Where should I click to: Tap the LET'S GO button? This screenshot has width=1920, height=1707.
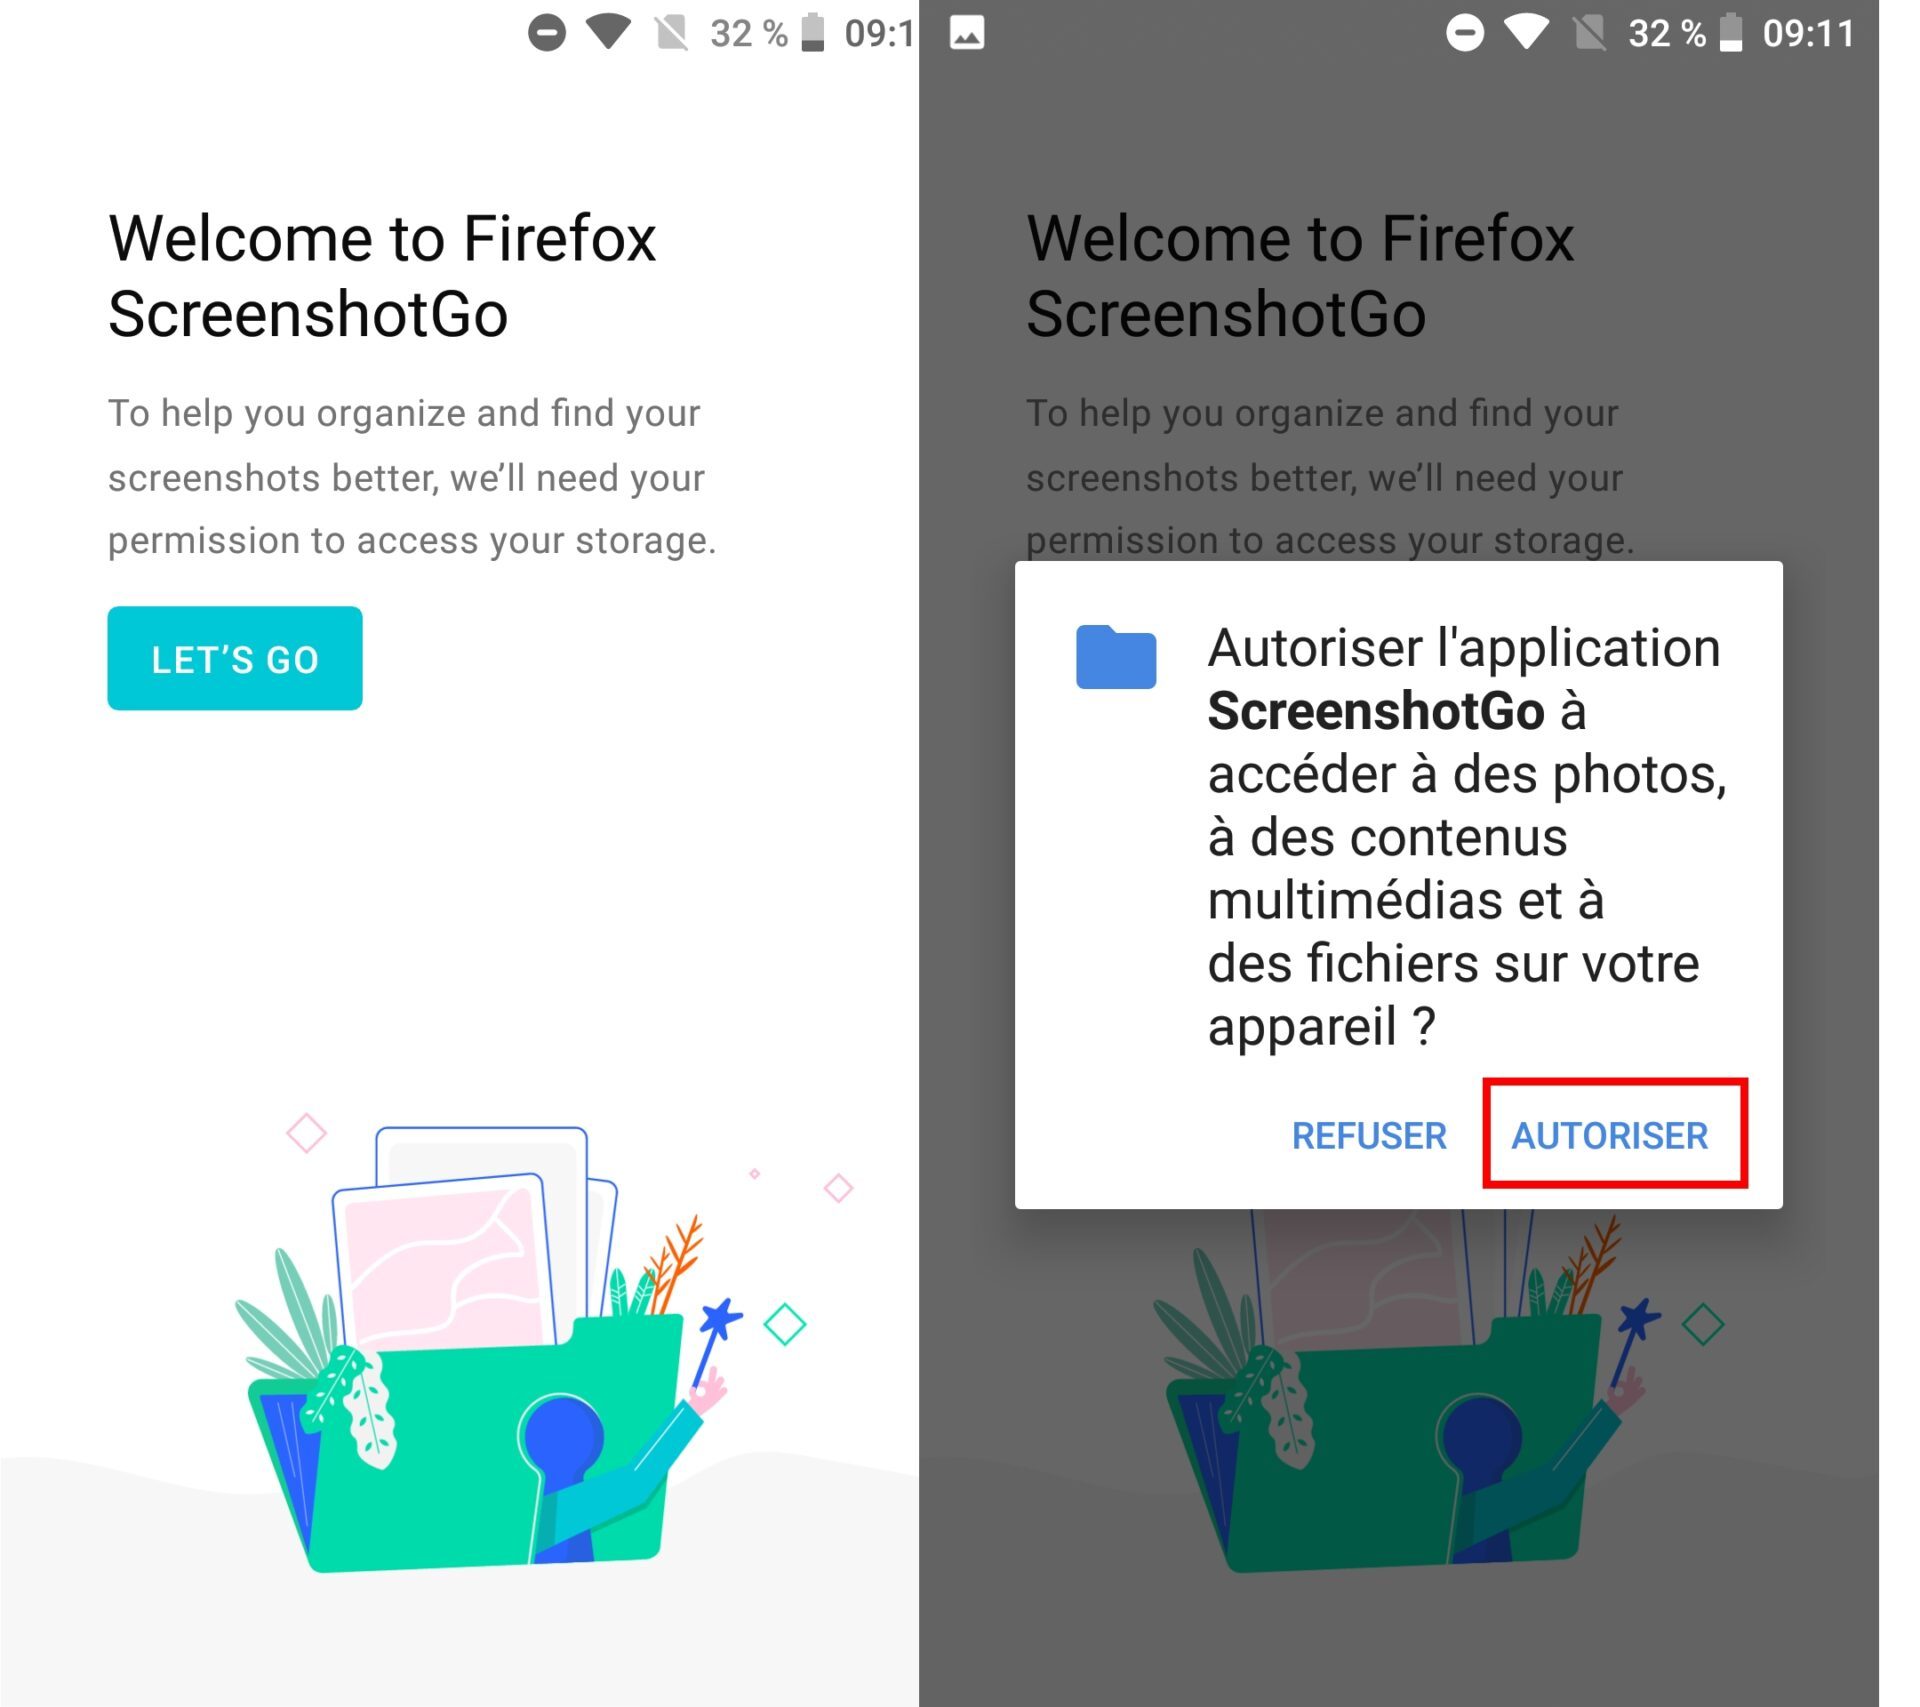235,658
